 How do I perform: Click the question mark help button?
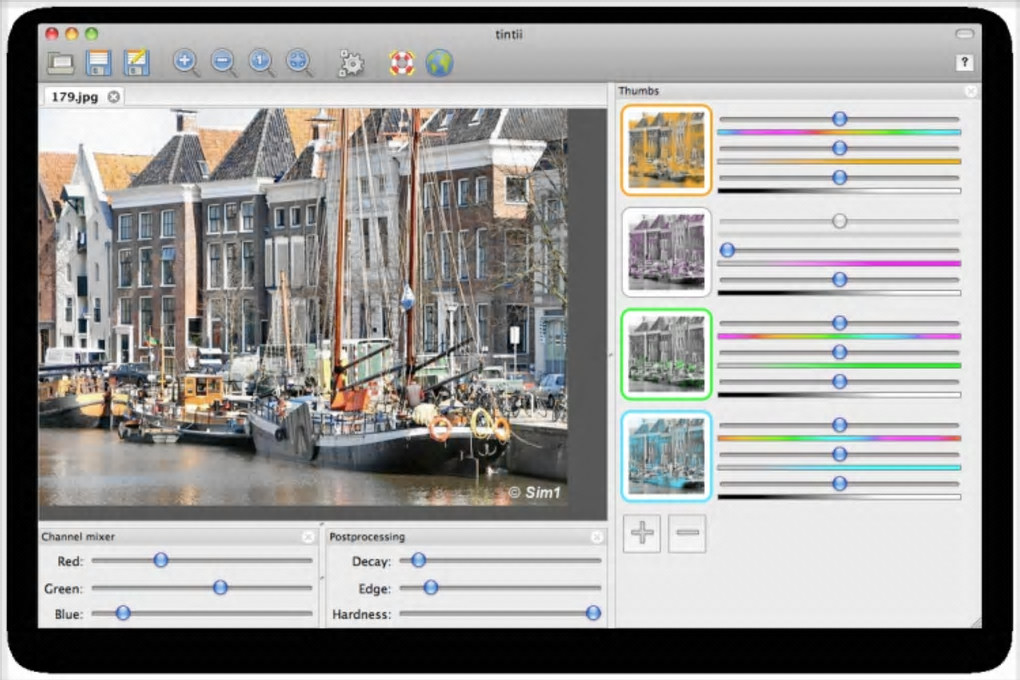(964, 63)
